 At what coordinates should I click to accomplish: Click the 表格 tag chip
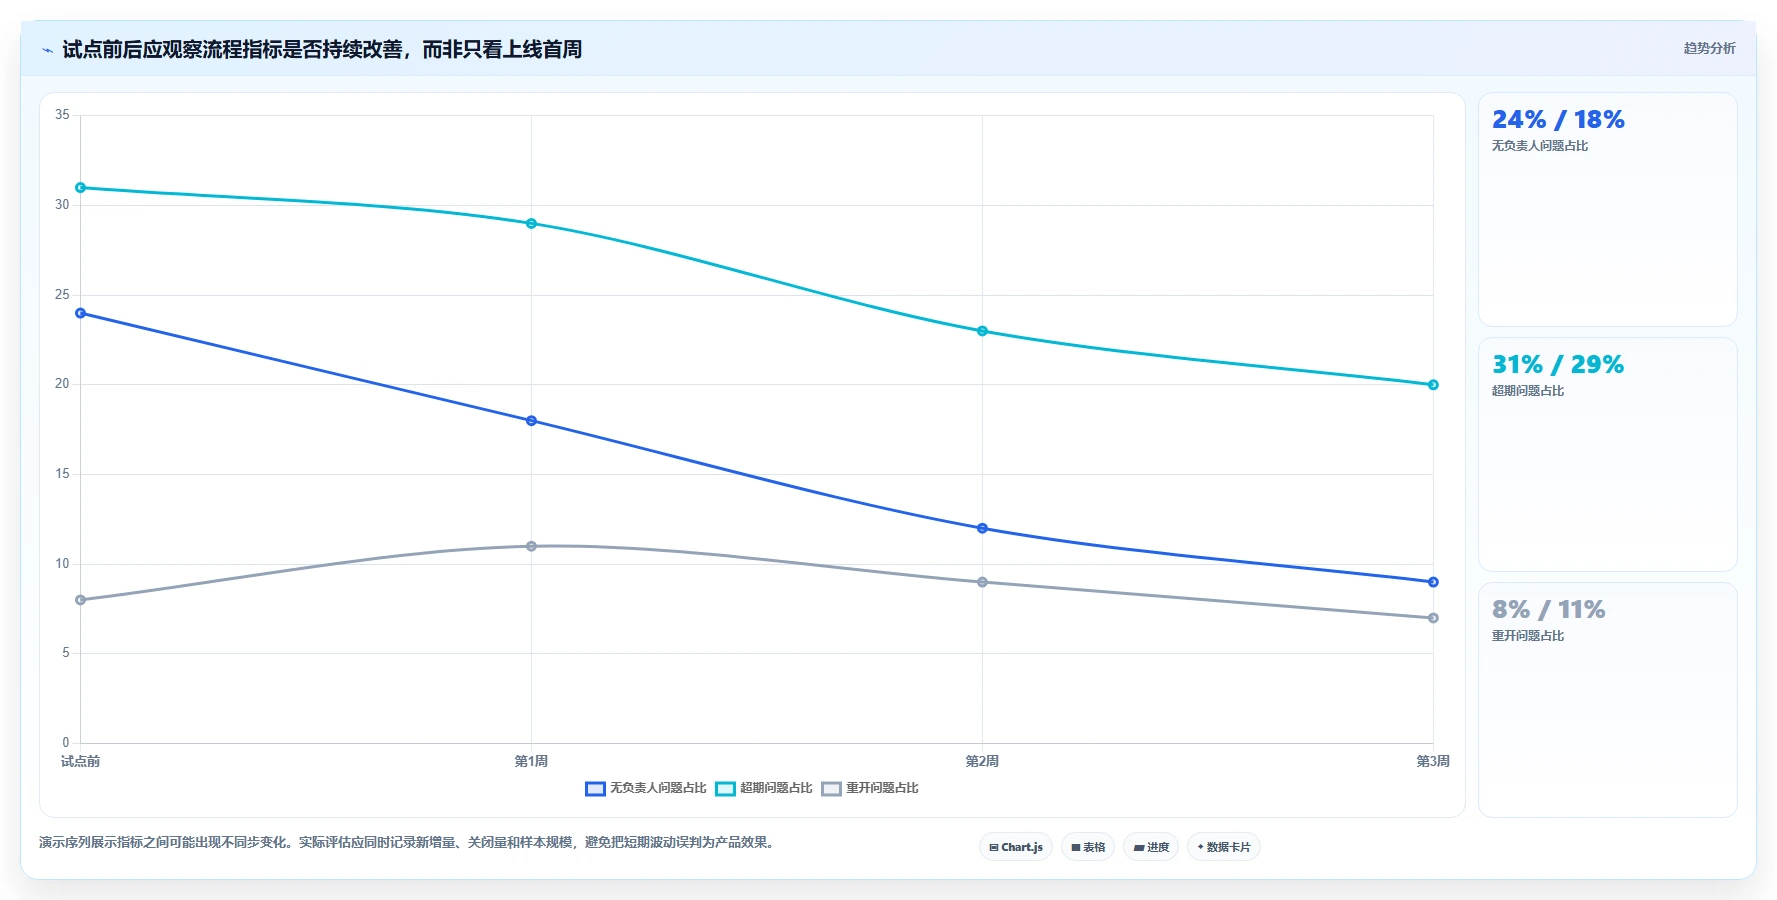click(x=1088, y=847)
